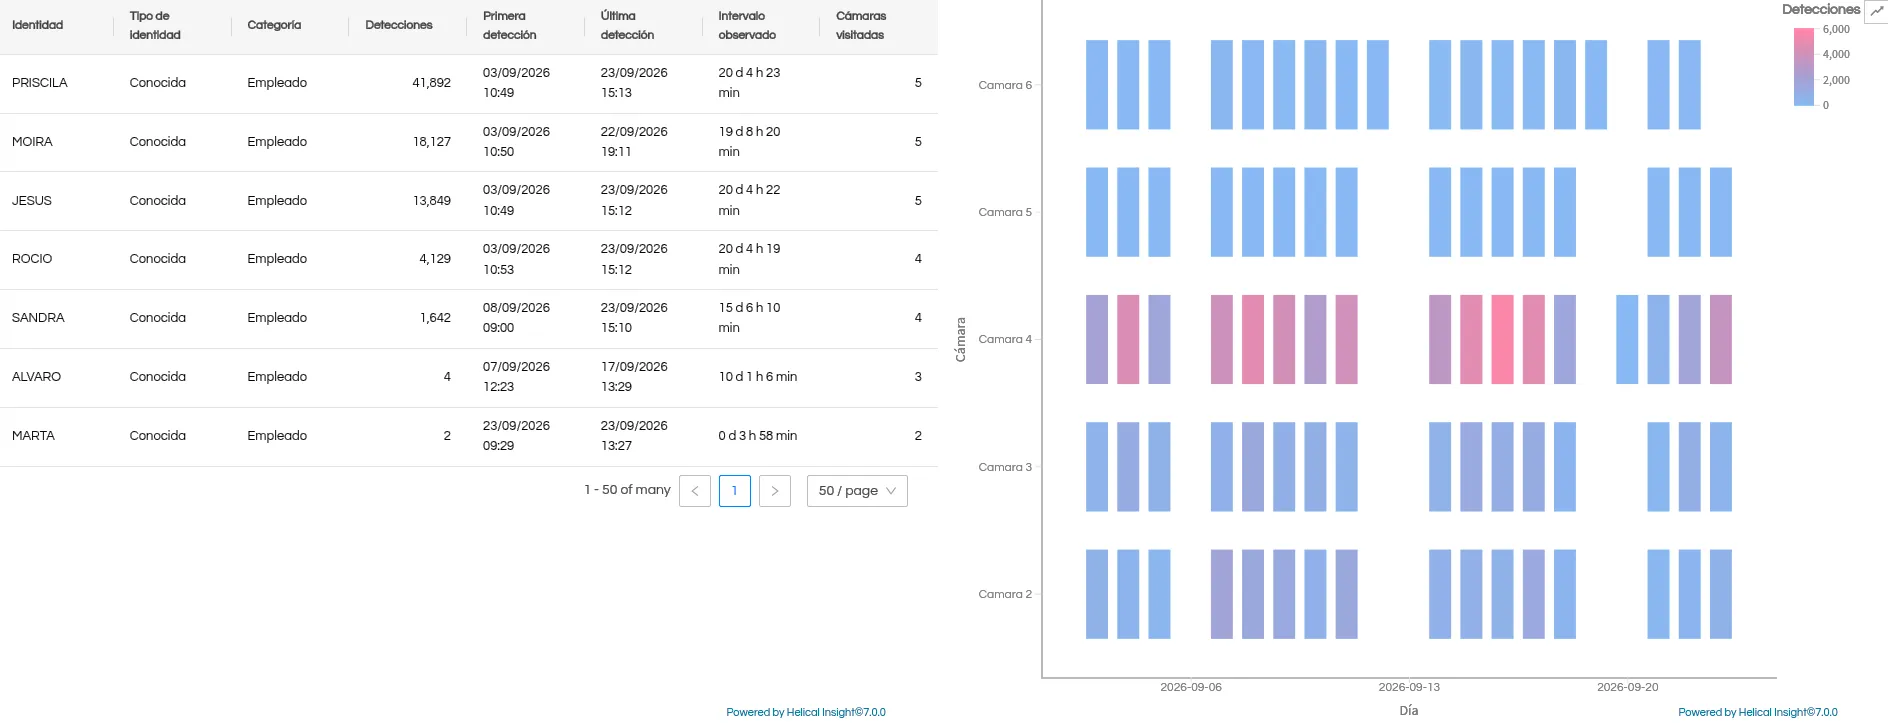Click the 1,642 detections value
Viewport: 1888px width, 723px height.
tap(435, 318)
